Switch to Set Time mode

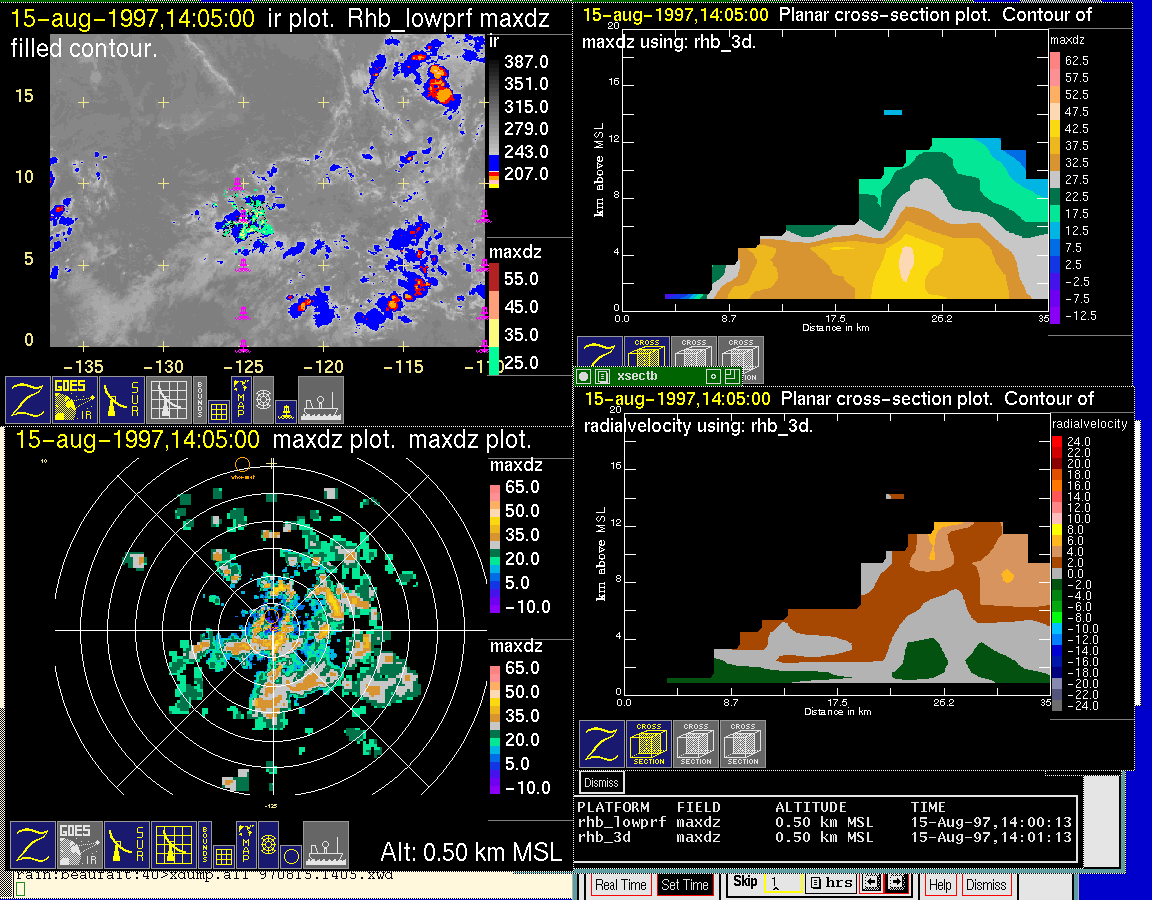684,885
